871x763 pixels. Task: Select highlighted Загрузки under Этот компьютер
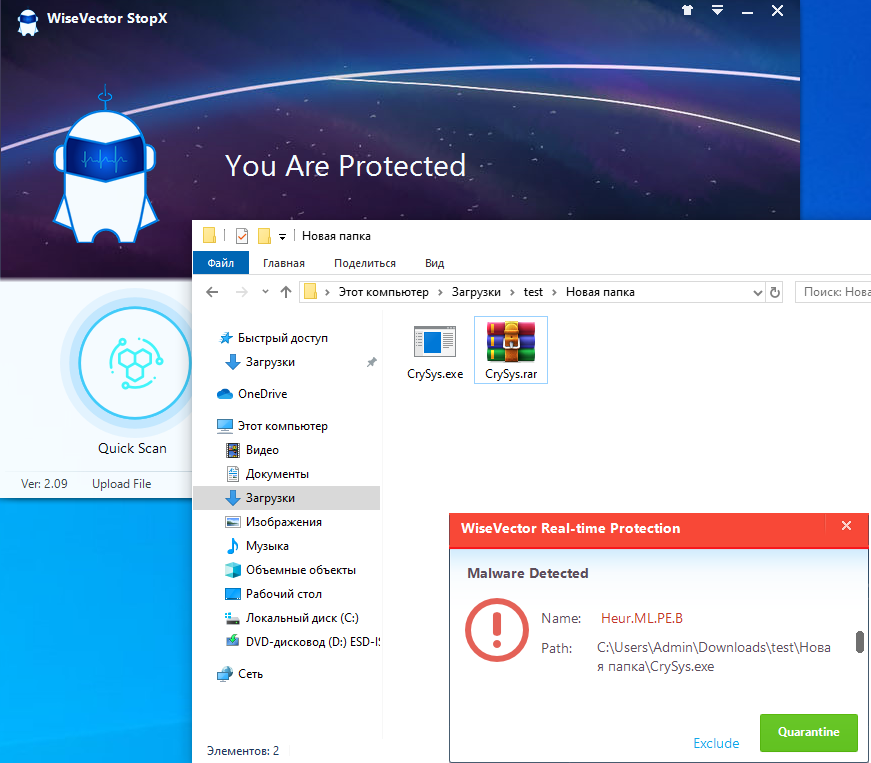[287, 498]
